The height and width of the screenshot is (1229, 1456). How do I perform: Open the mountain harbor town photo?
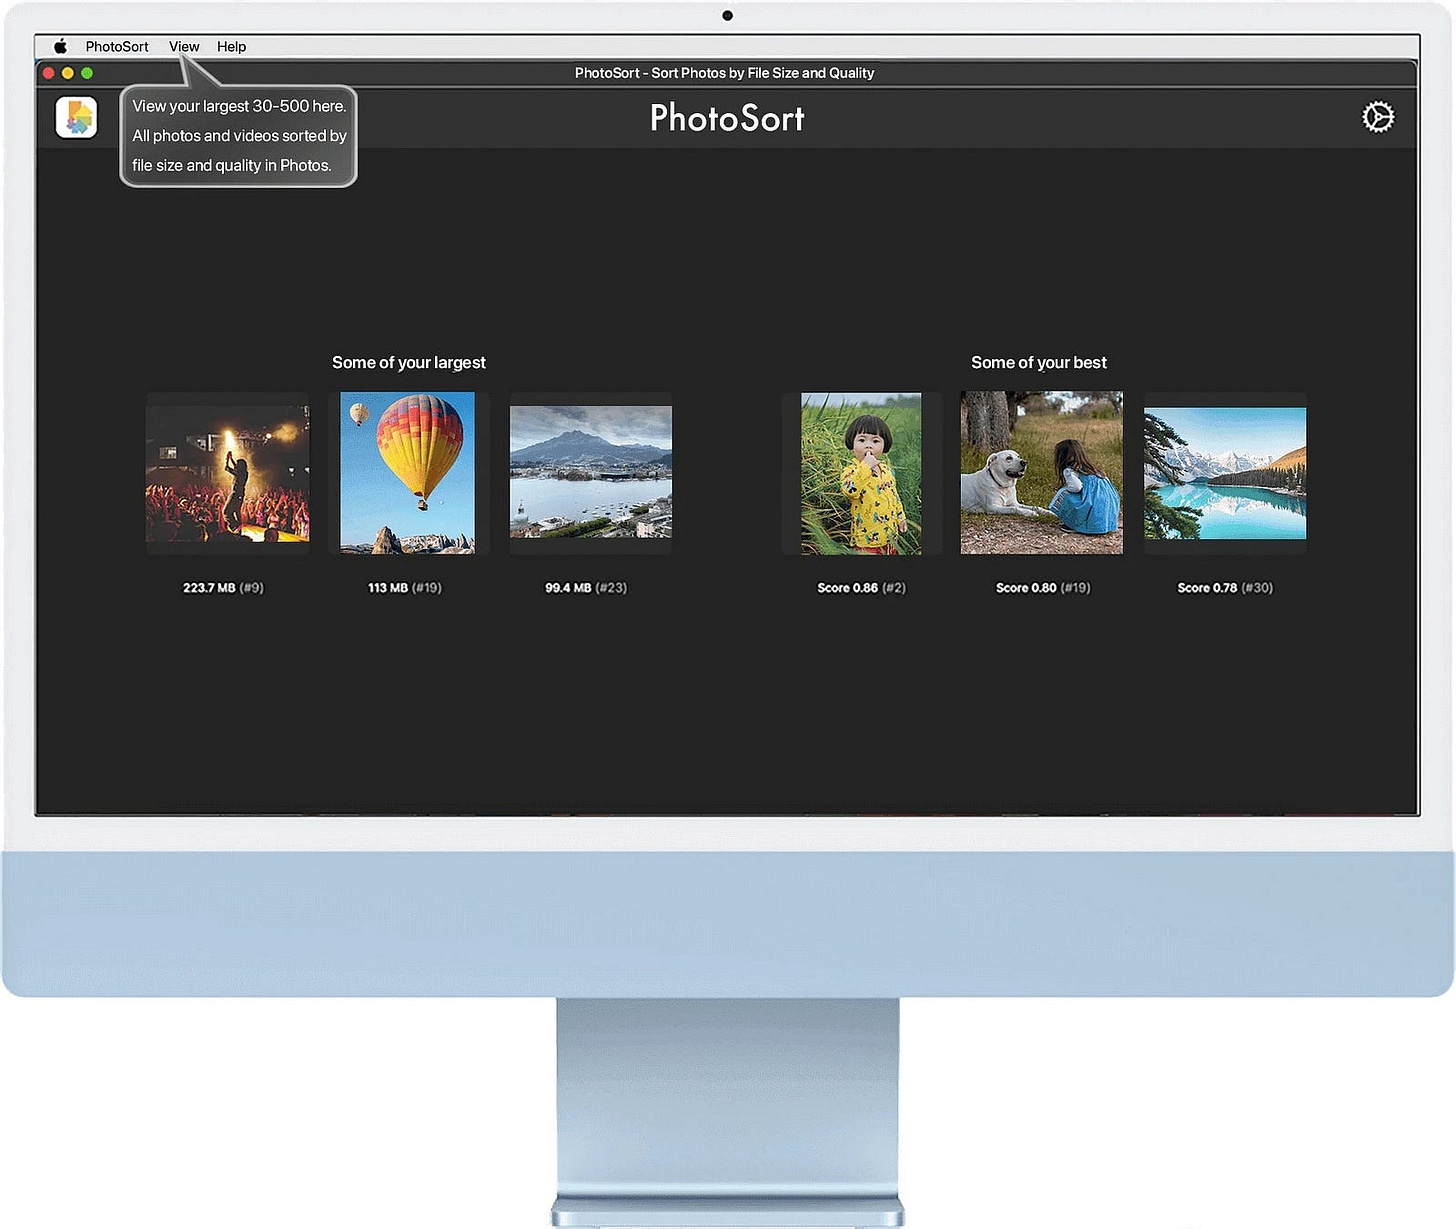click(x=591, y=472)
